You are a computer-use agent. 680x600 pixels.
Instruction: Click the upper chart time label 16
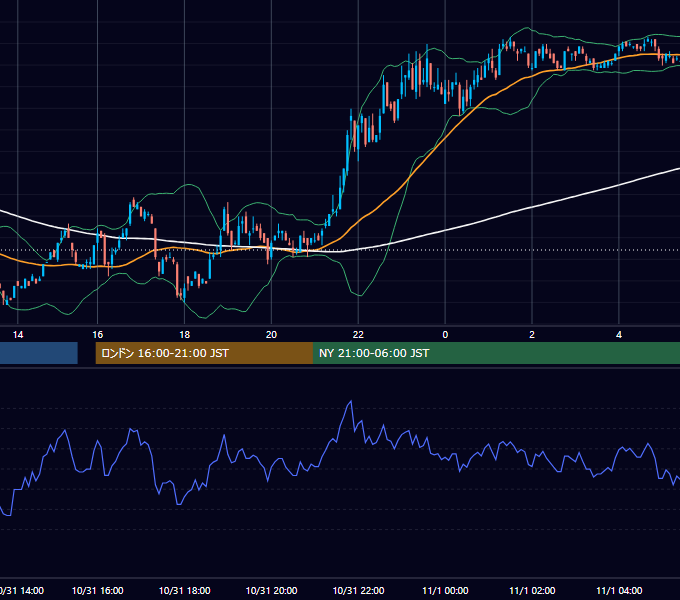[x=98, y=335]
